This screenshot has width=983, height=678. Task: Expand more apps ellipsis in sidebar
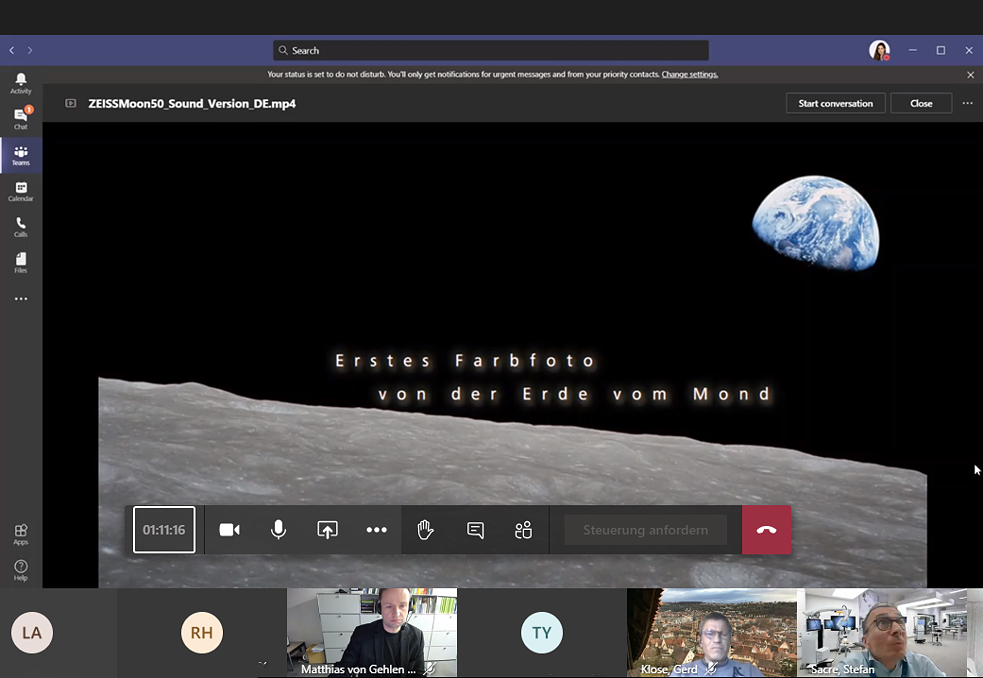(x=21, y=299)
